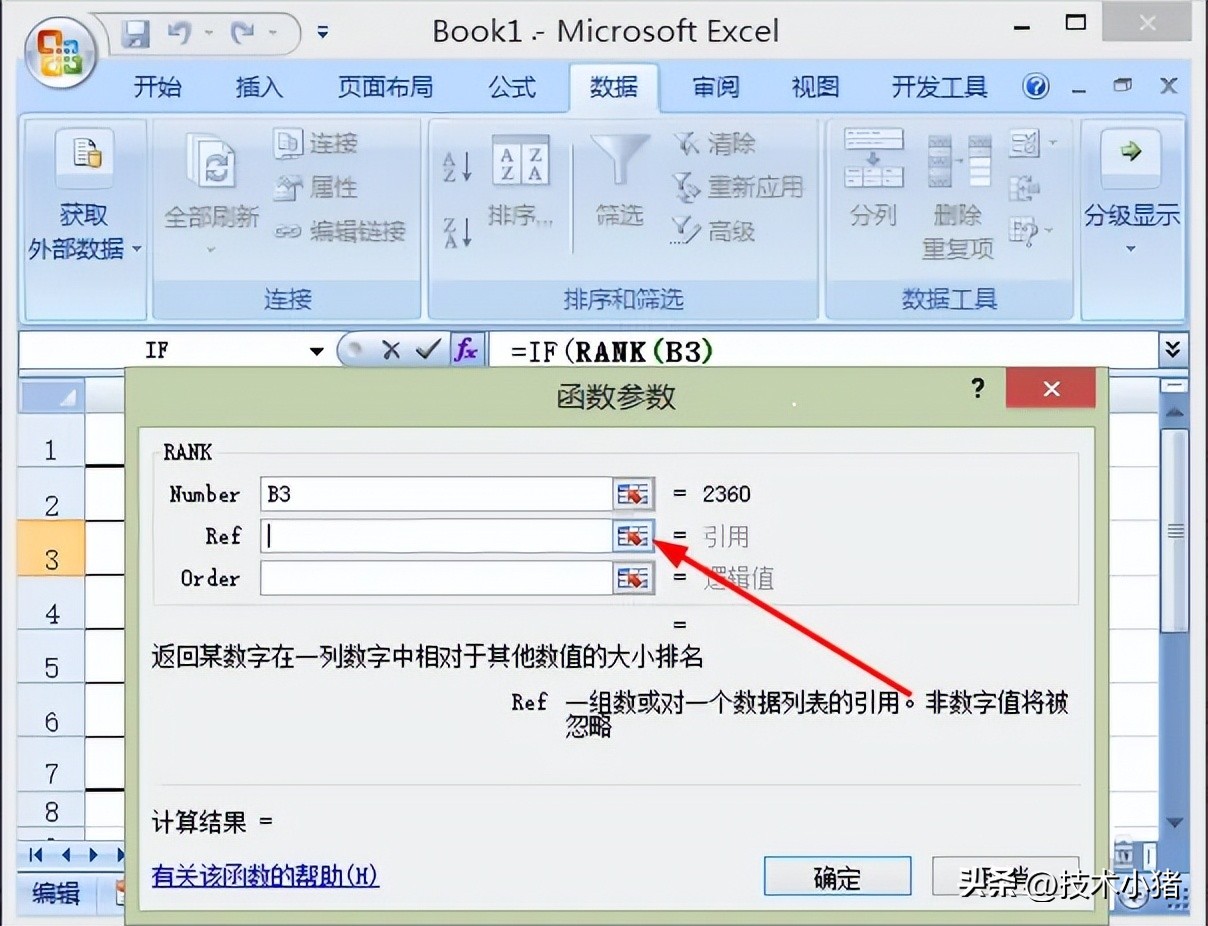Go to first sheet tab navigation arrow
The image size is (1208, 926).
37,855
